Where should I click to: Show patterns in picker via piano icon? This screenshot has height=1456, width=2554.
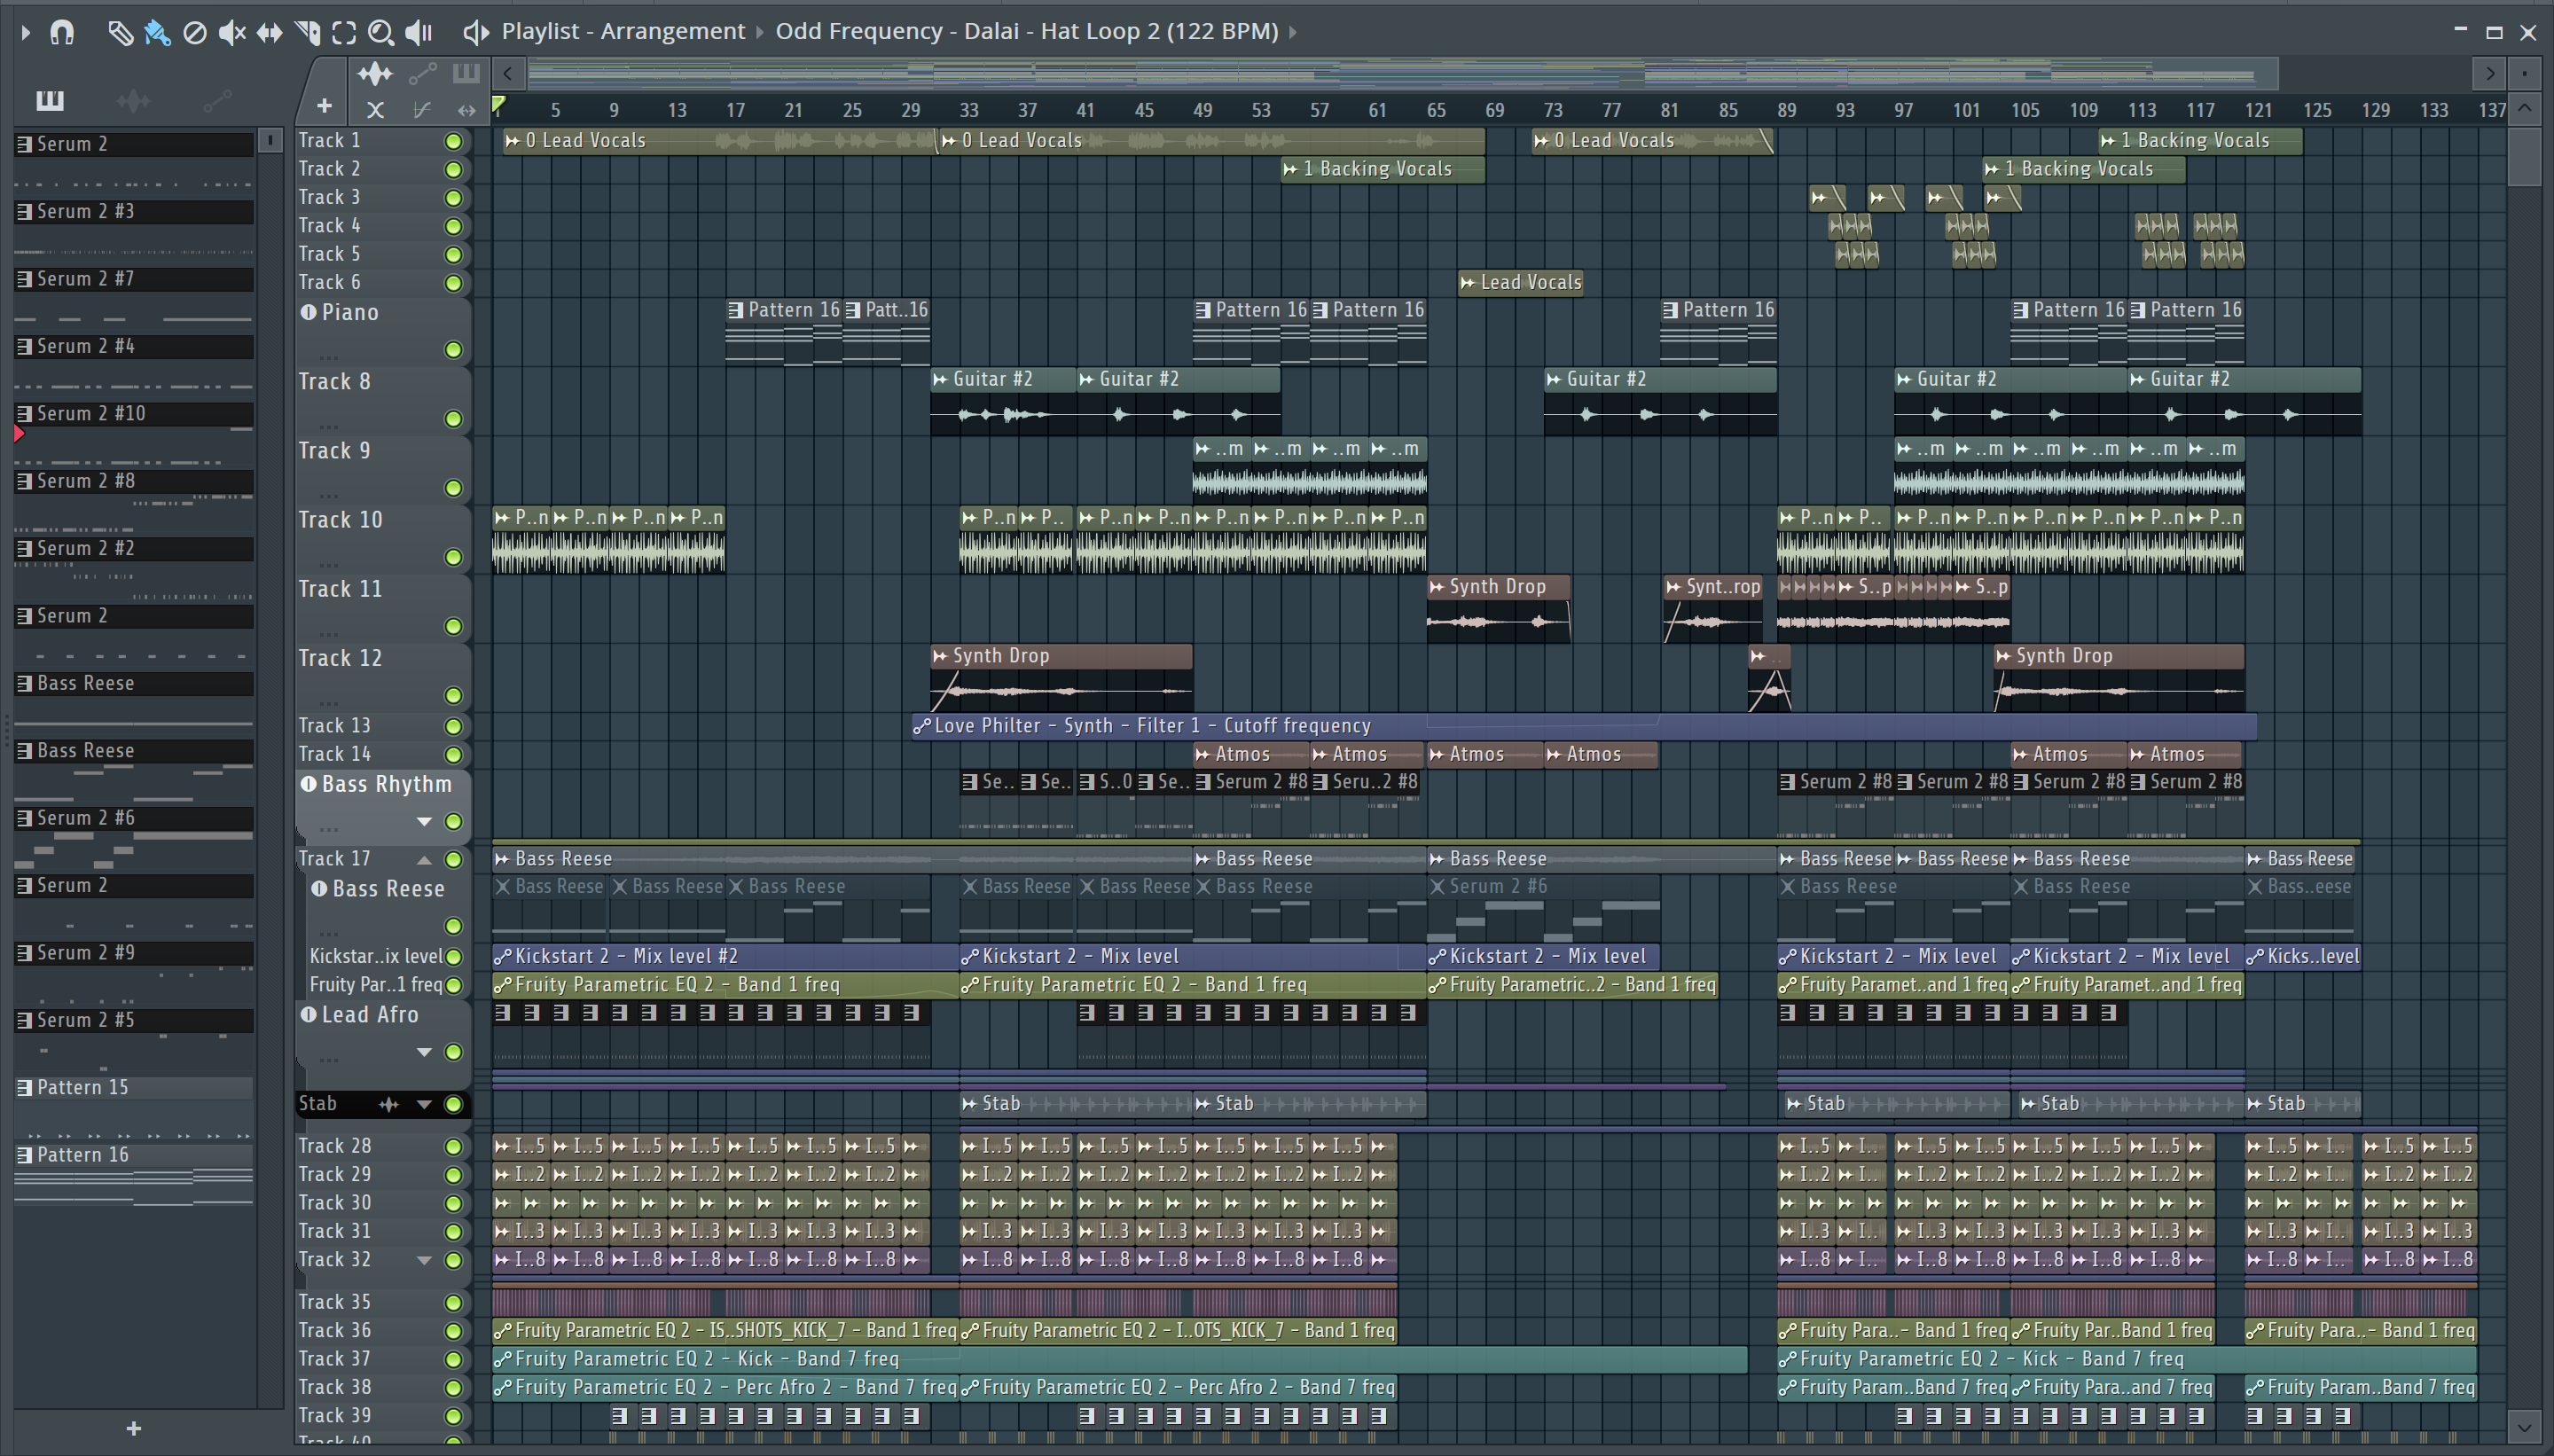[x=49, y=100]
